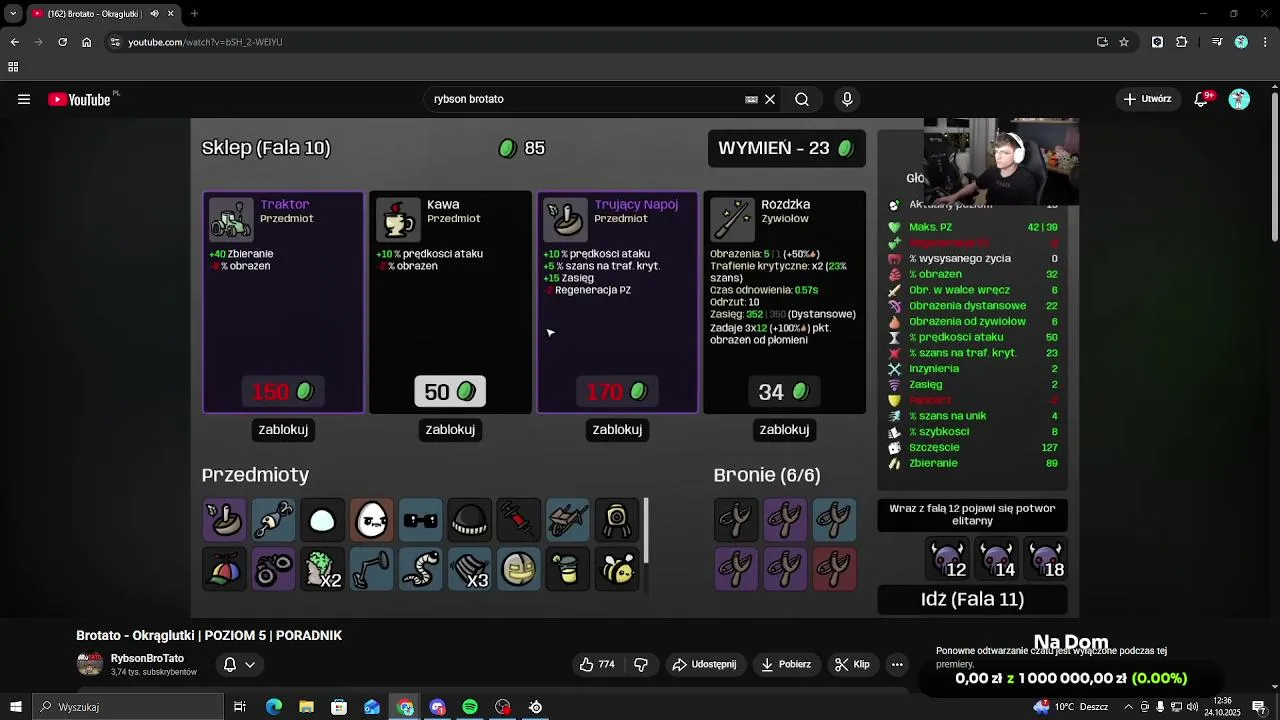Open the tab search dropdown chevron
The width and height of the screenshot is (1280, 720).
[13, 14]
